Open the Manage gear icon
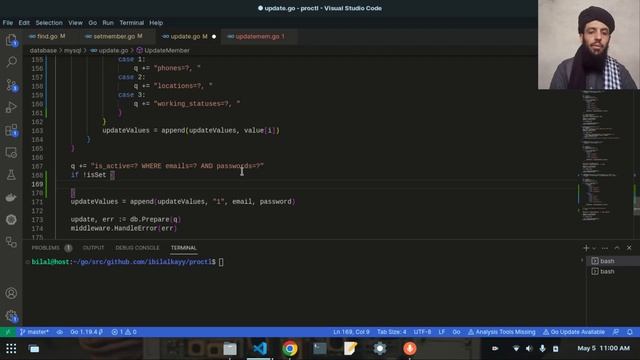 11,316
